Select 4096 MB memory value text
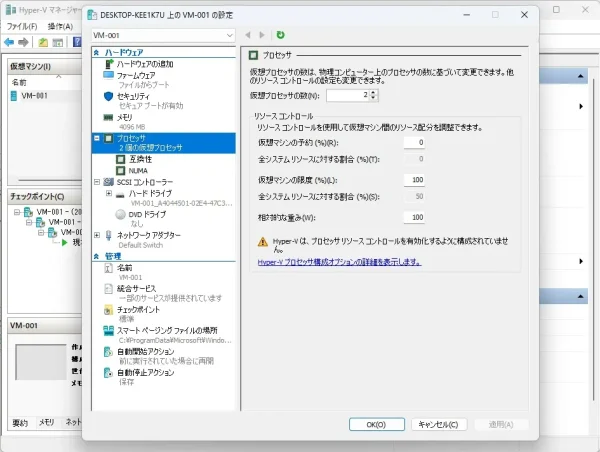 click(x=132, y=127)
